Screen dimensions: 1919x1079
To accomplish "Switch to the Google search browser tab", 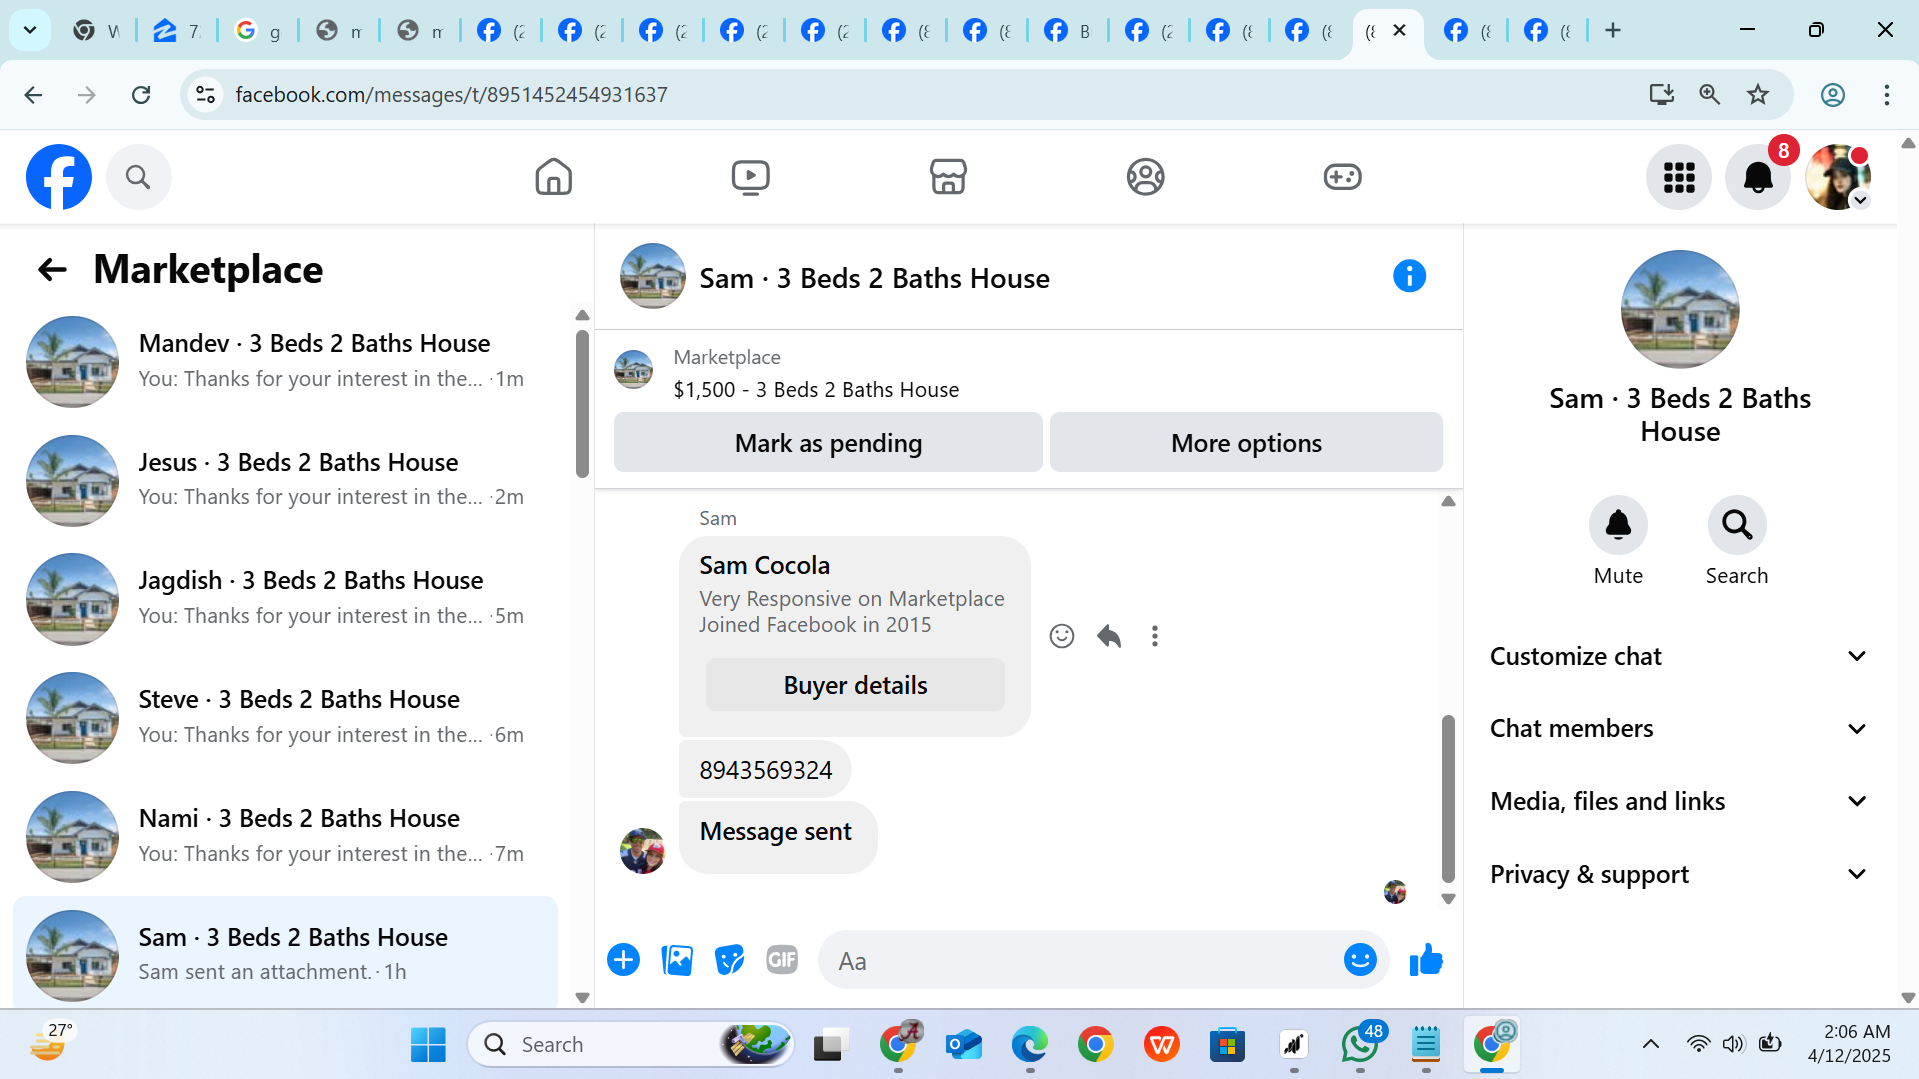I will point(256,30).
